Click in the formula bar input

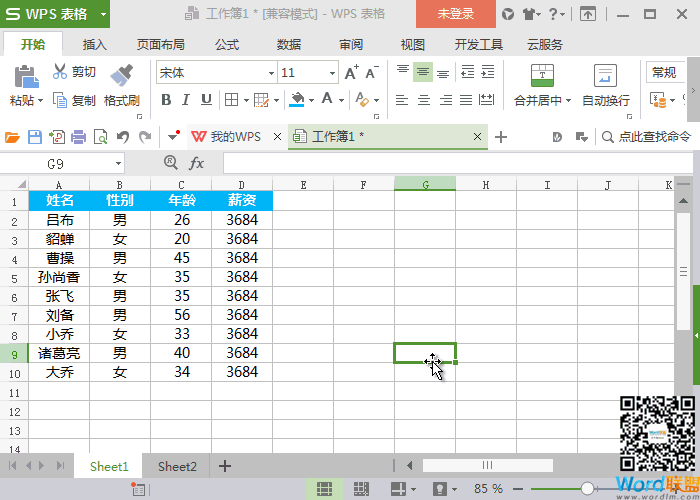click(x=458, y=163)
